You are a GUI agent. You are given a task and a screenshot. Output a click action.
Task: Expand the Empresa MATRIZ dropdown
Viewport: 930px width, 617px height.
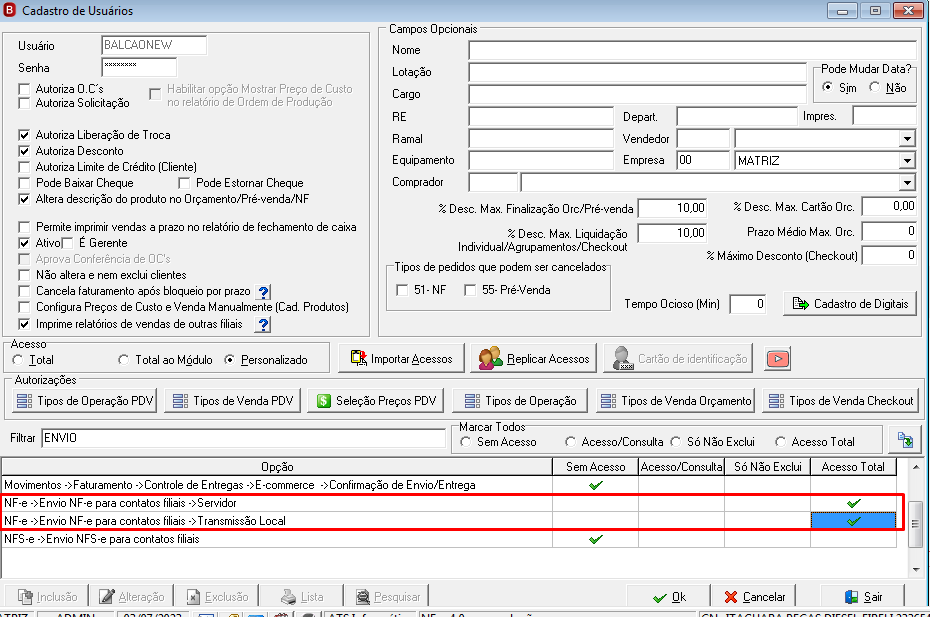pyautogui.click(x=907, y=161)
